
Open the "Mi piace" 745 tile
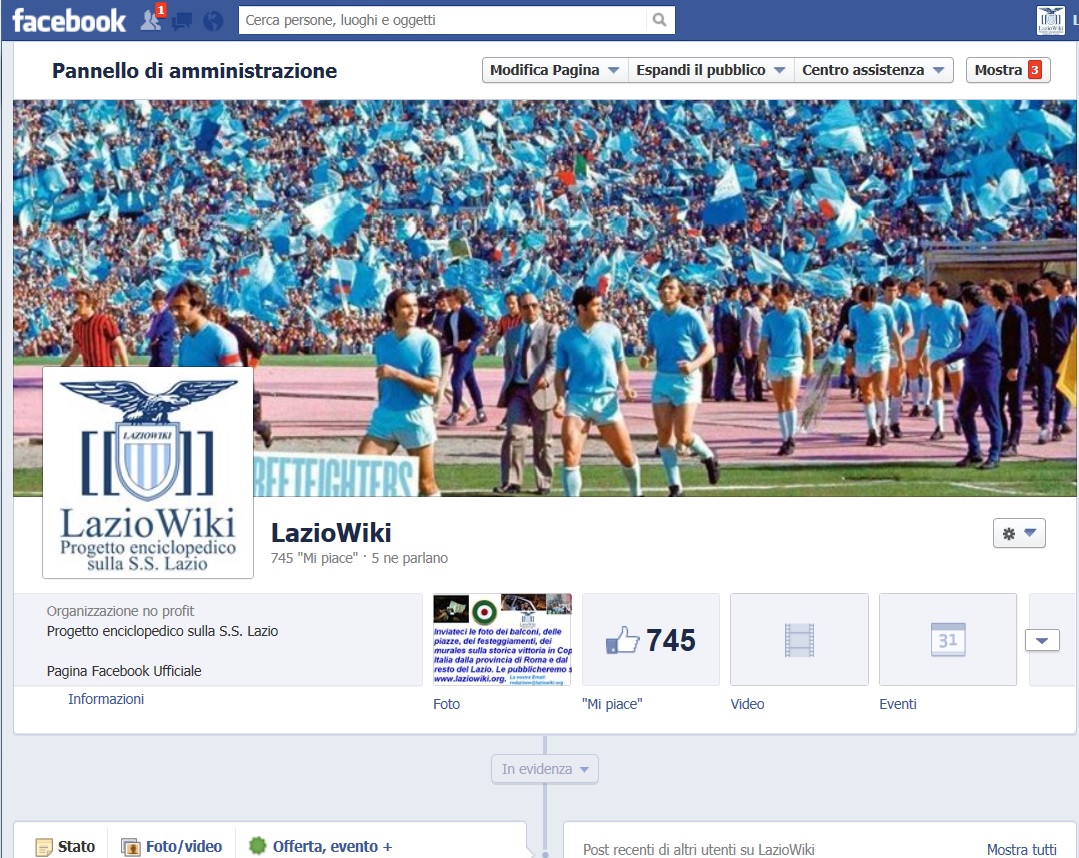(650, 639)
